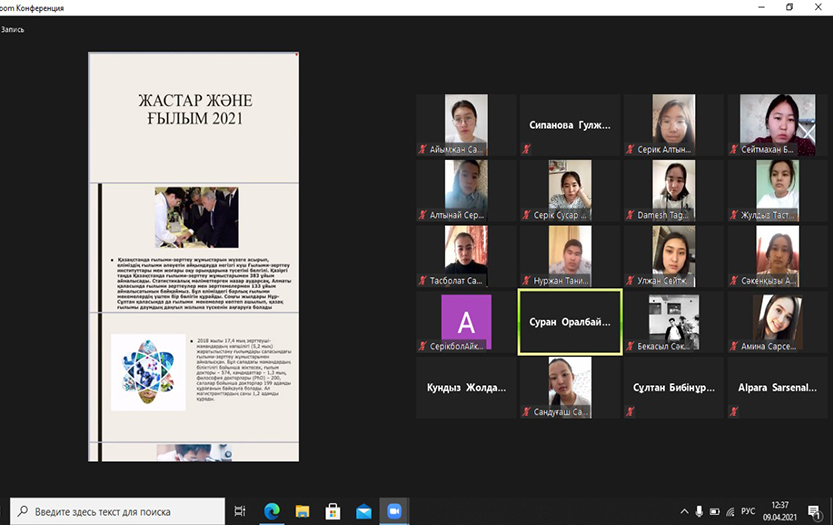Viewport: 833px width, 525px height.
Task: Open Zoom from the taskbar
Action: pos(394,511)
